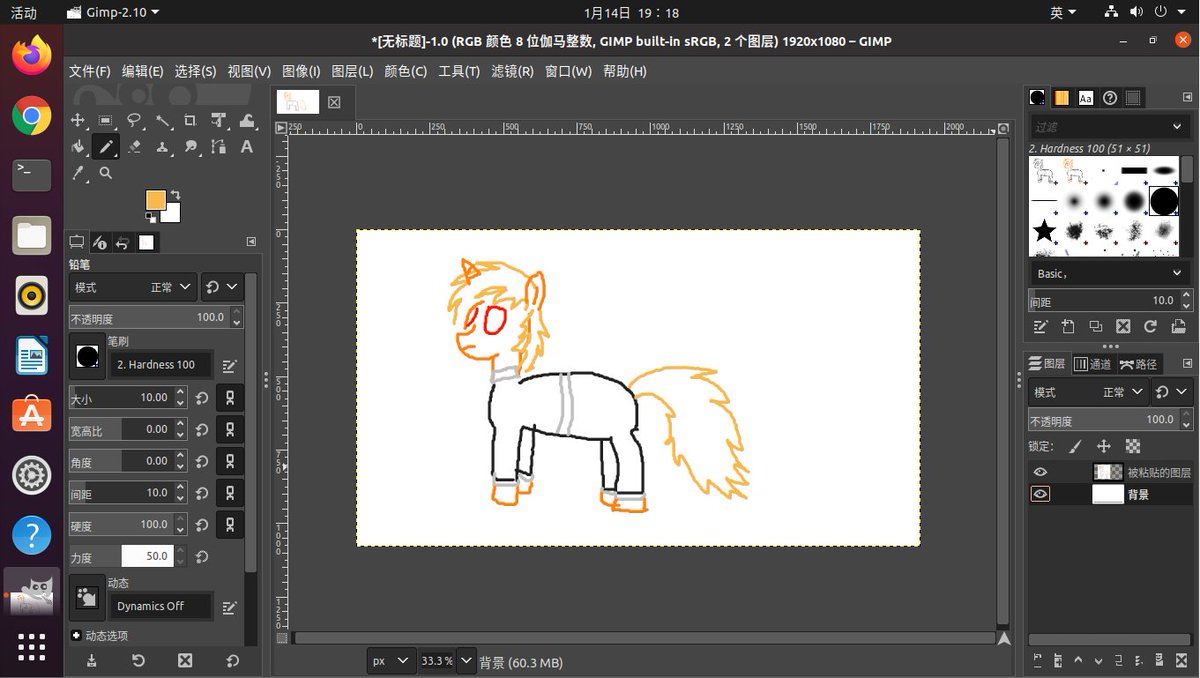The height and width of the screenshot is (678, 1200).
Task: Open layer mode group switch dropdown
Action: pyautogui.click(x=1171, y=392)
